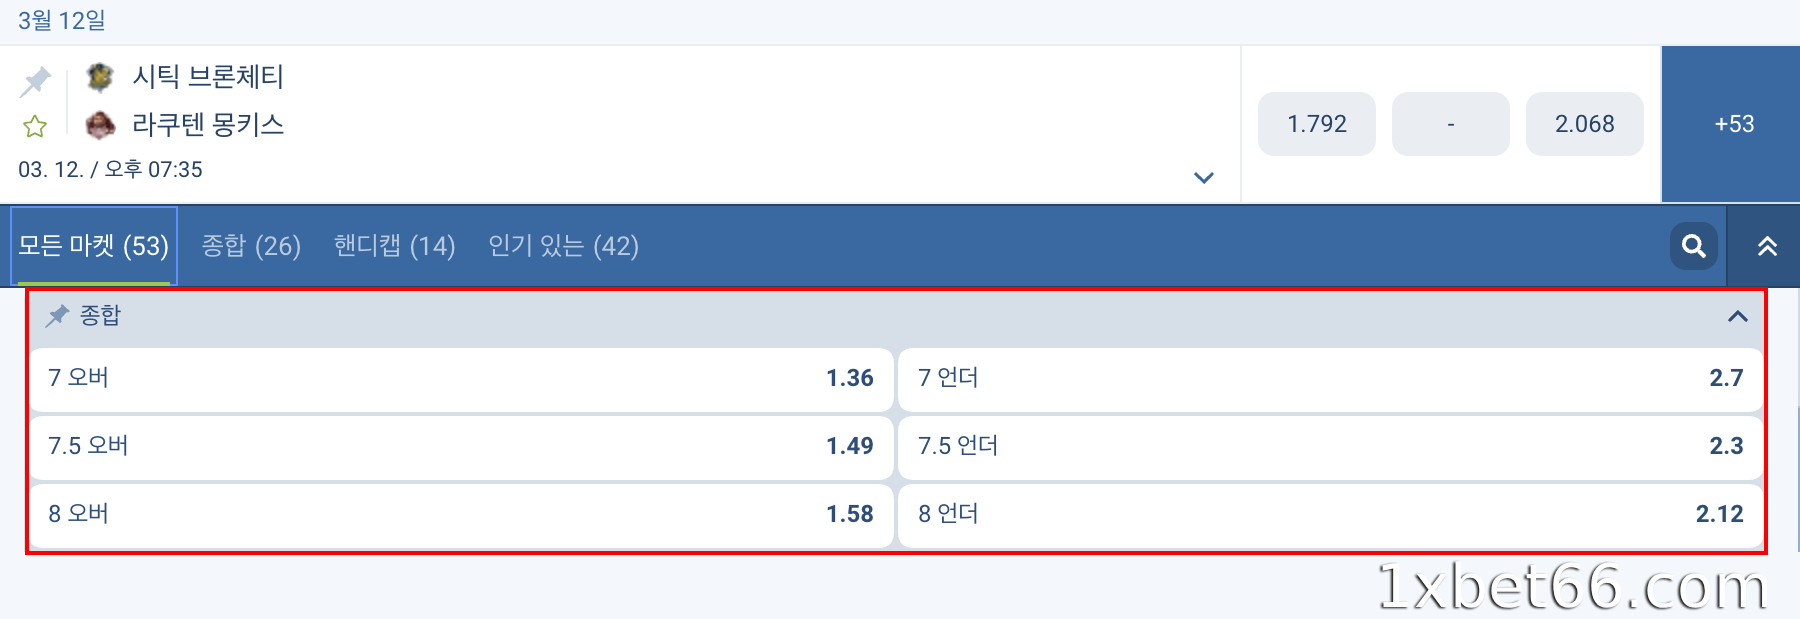The width and height of the screenshot is (1800, 619).
Task: Expand match details with down chevron
Action: (x=1203, y=177)
